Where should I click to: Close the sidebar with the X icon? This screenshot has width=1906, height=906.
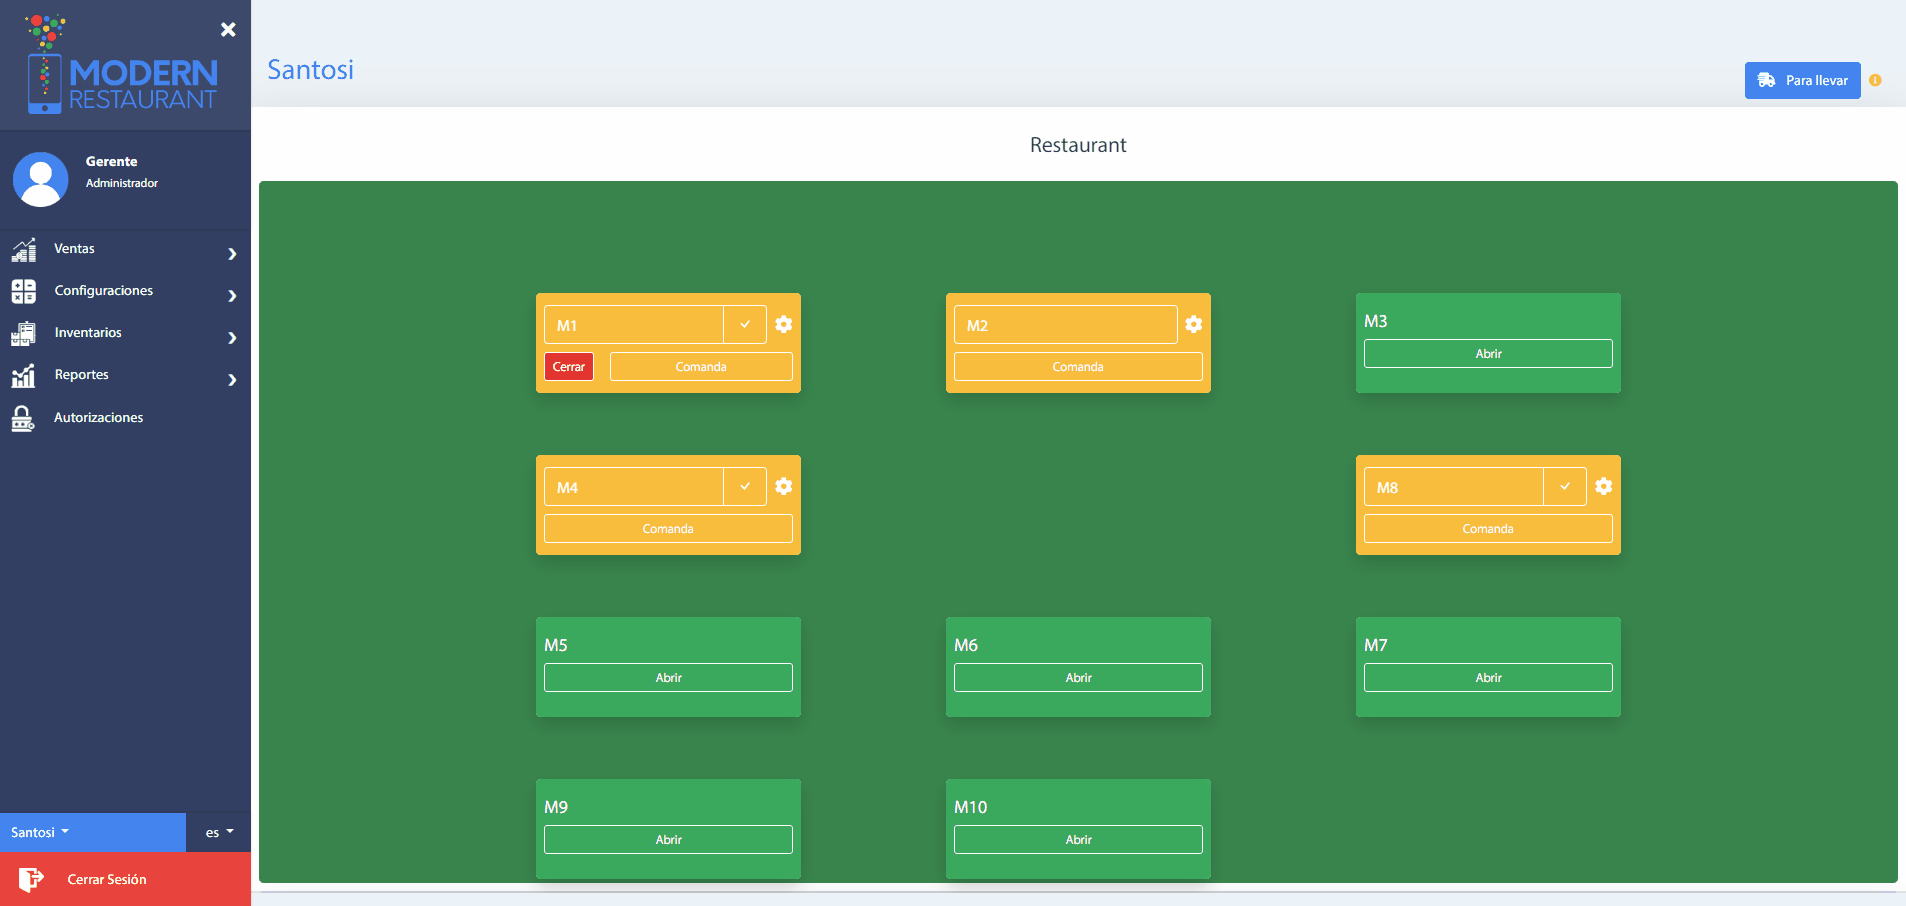pyautogui.click(x=228, y=29)
